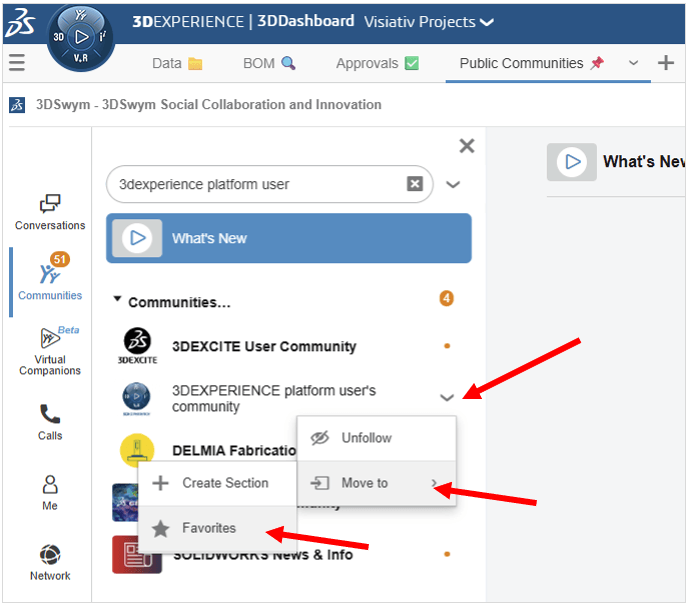This screenshot has height=605, width=689.
Task: Open the Me profile section
Action: [50, 492]
